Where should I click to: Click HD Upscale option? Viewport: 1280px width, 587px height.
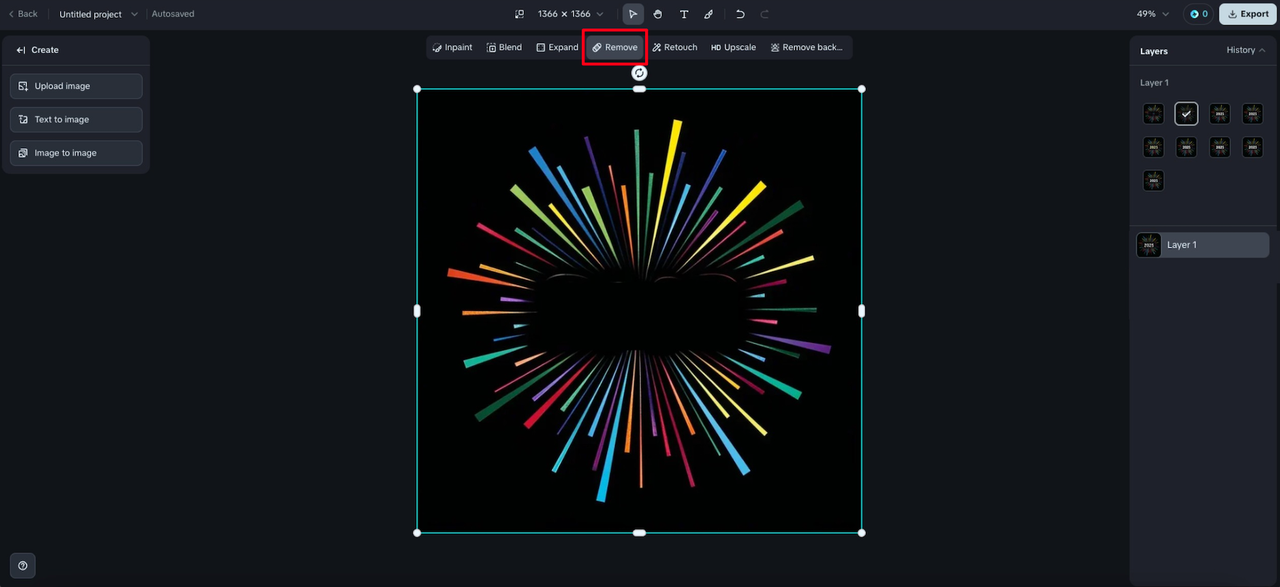click(733, 47)
